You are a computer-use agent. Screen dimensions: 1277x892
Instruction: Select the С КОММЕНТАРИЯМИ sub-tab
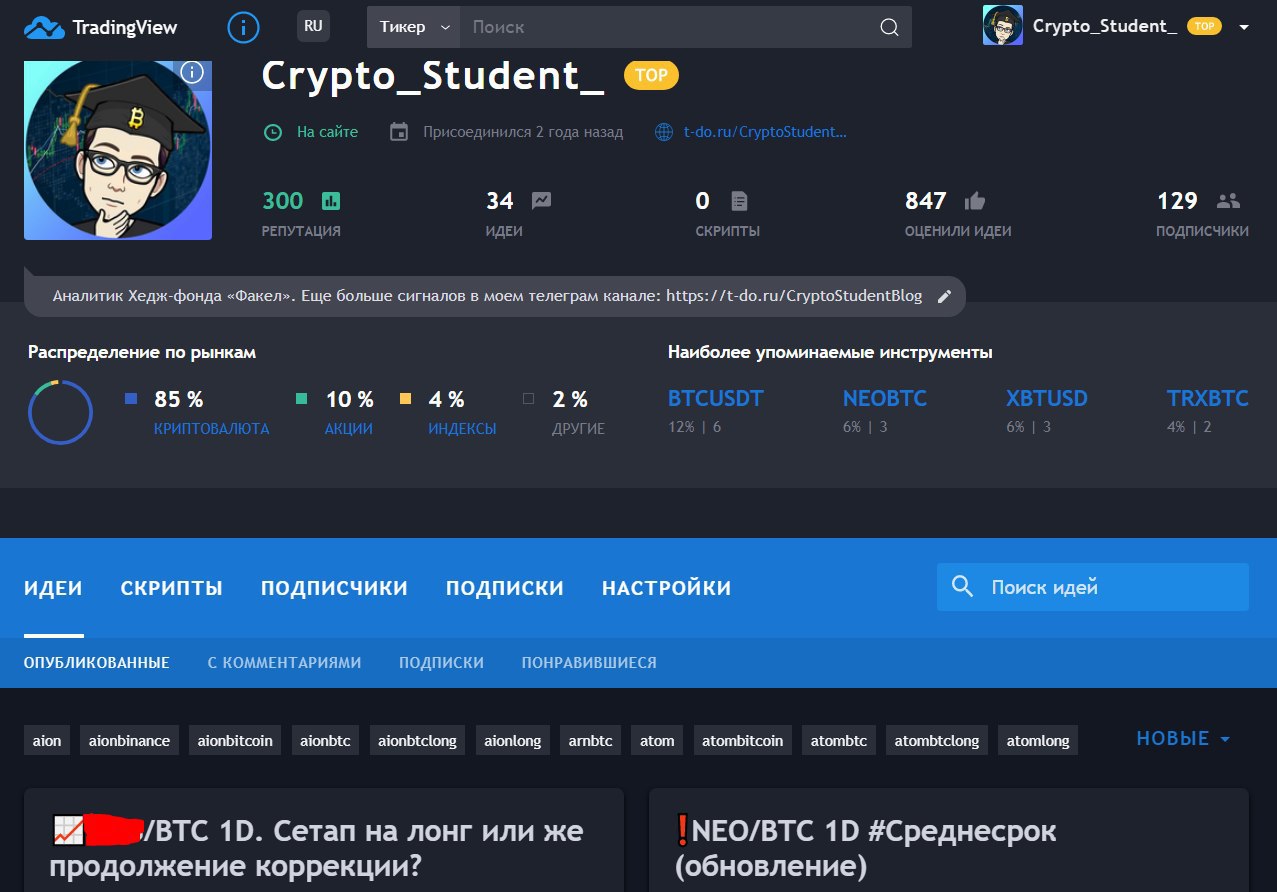click(284, 663)
